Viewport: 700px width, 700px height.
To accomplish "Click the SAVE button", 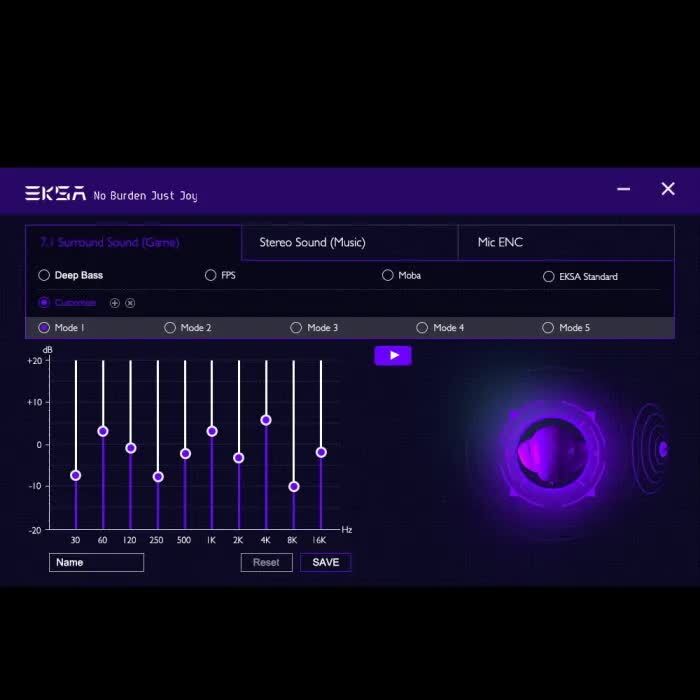I will (325, 562).
